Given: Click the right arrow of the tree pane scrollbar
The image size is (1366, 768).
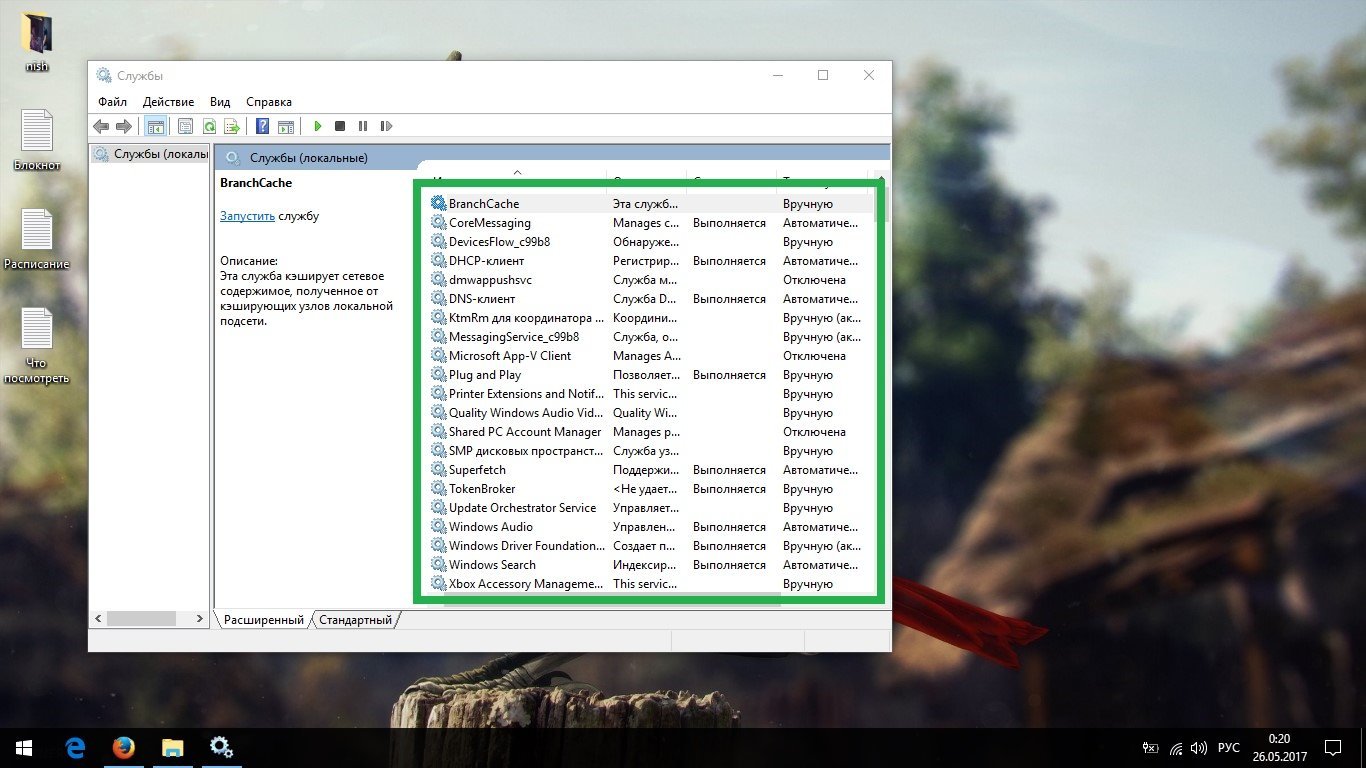Looking at the screenshot, I should tap(200, 619).
